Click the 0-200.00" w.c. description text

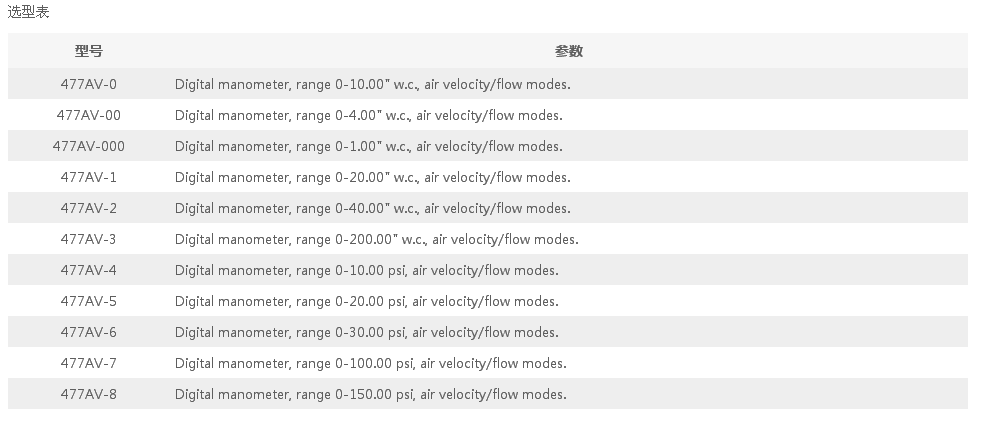tap(376, 239)
